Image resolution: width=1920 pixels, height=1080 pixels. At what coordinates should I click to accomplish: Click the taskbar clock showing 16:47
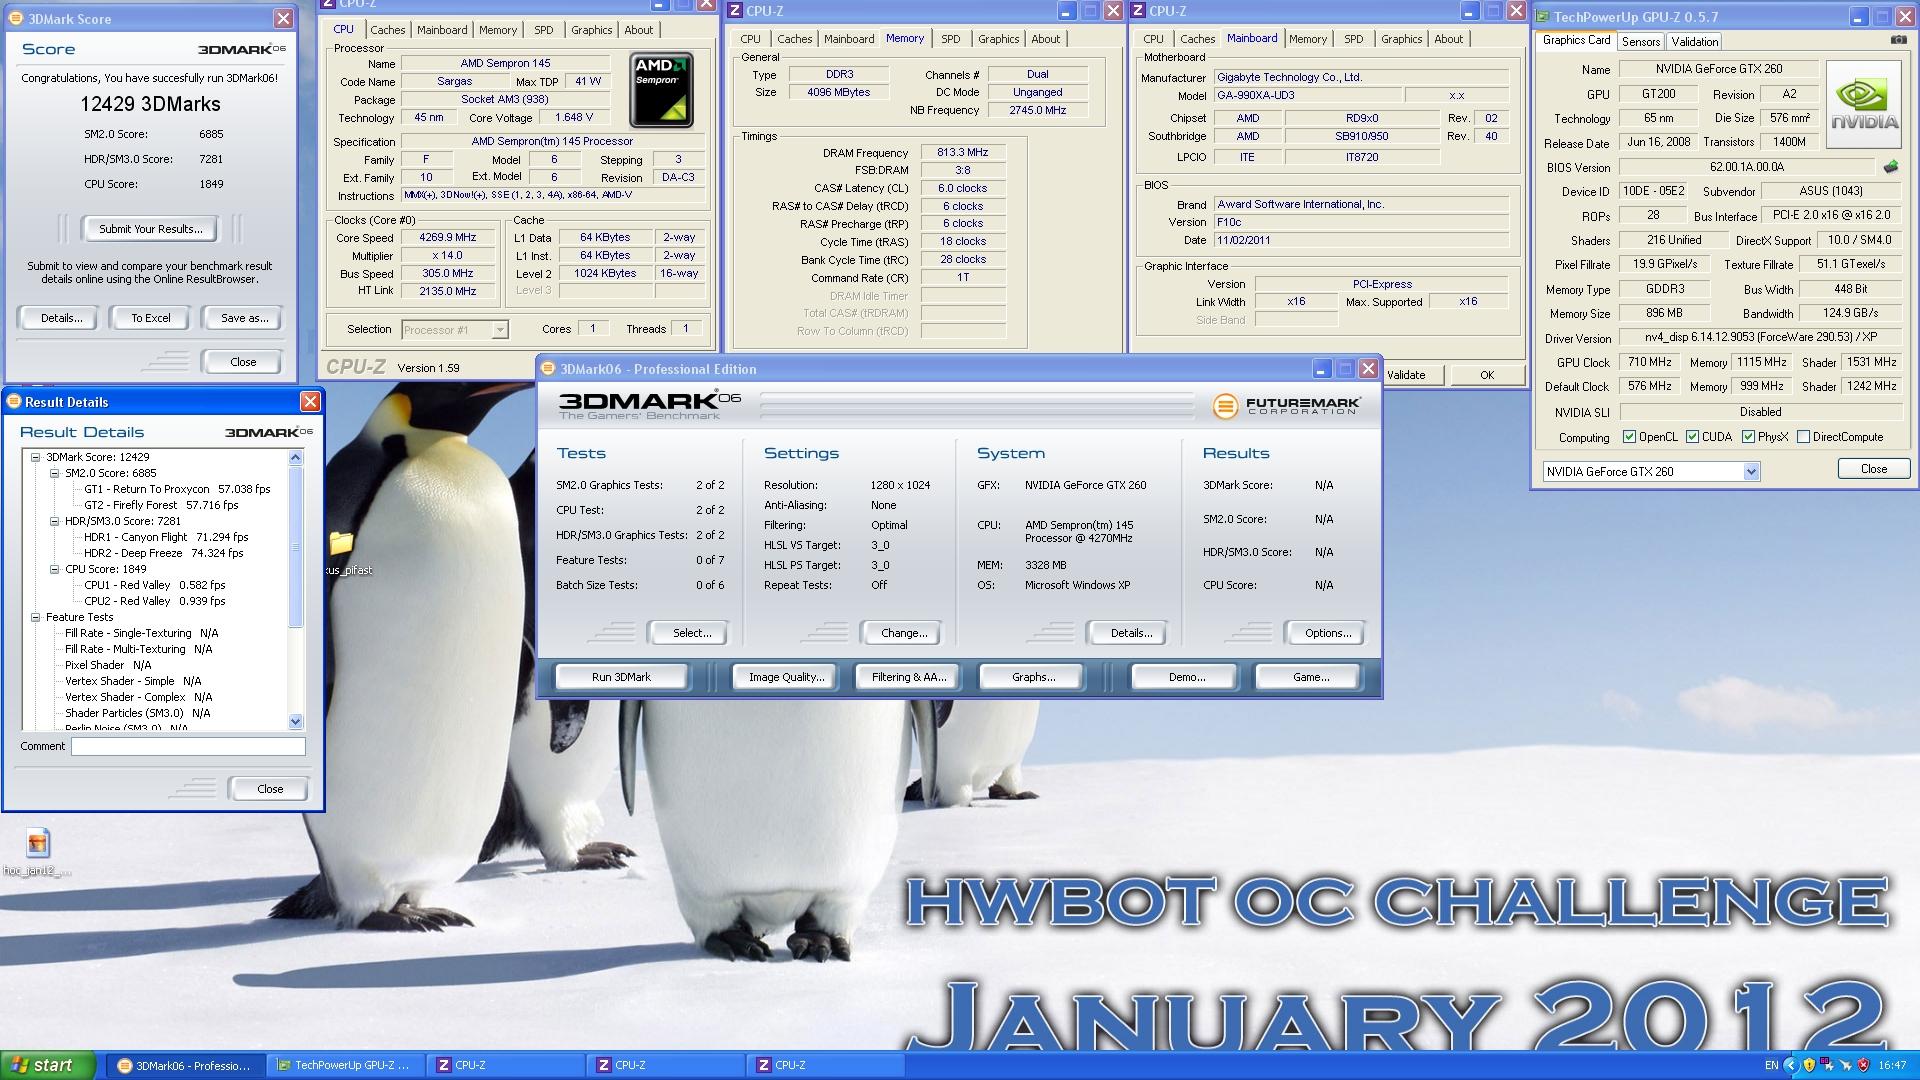click(x=1892, y=1065)
